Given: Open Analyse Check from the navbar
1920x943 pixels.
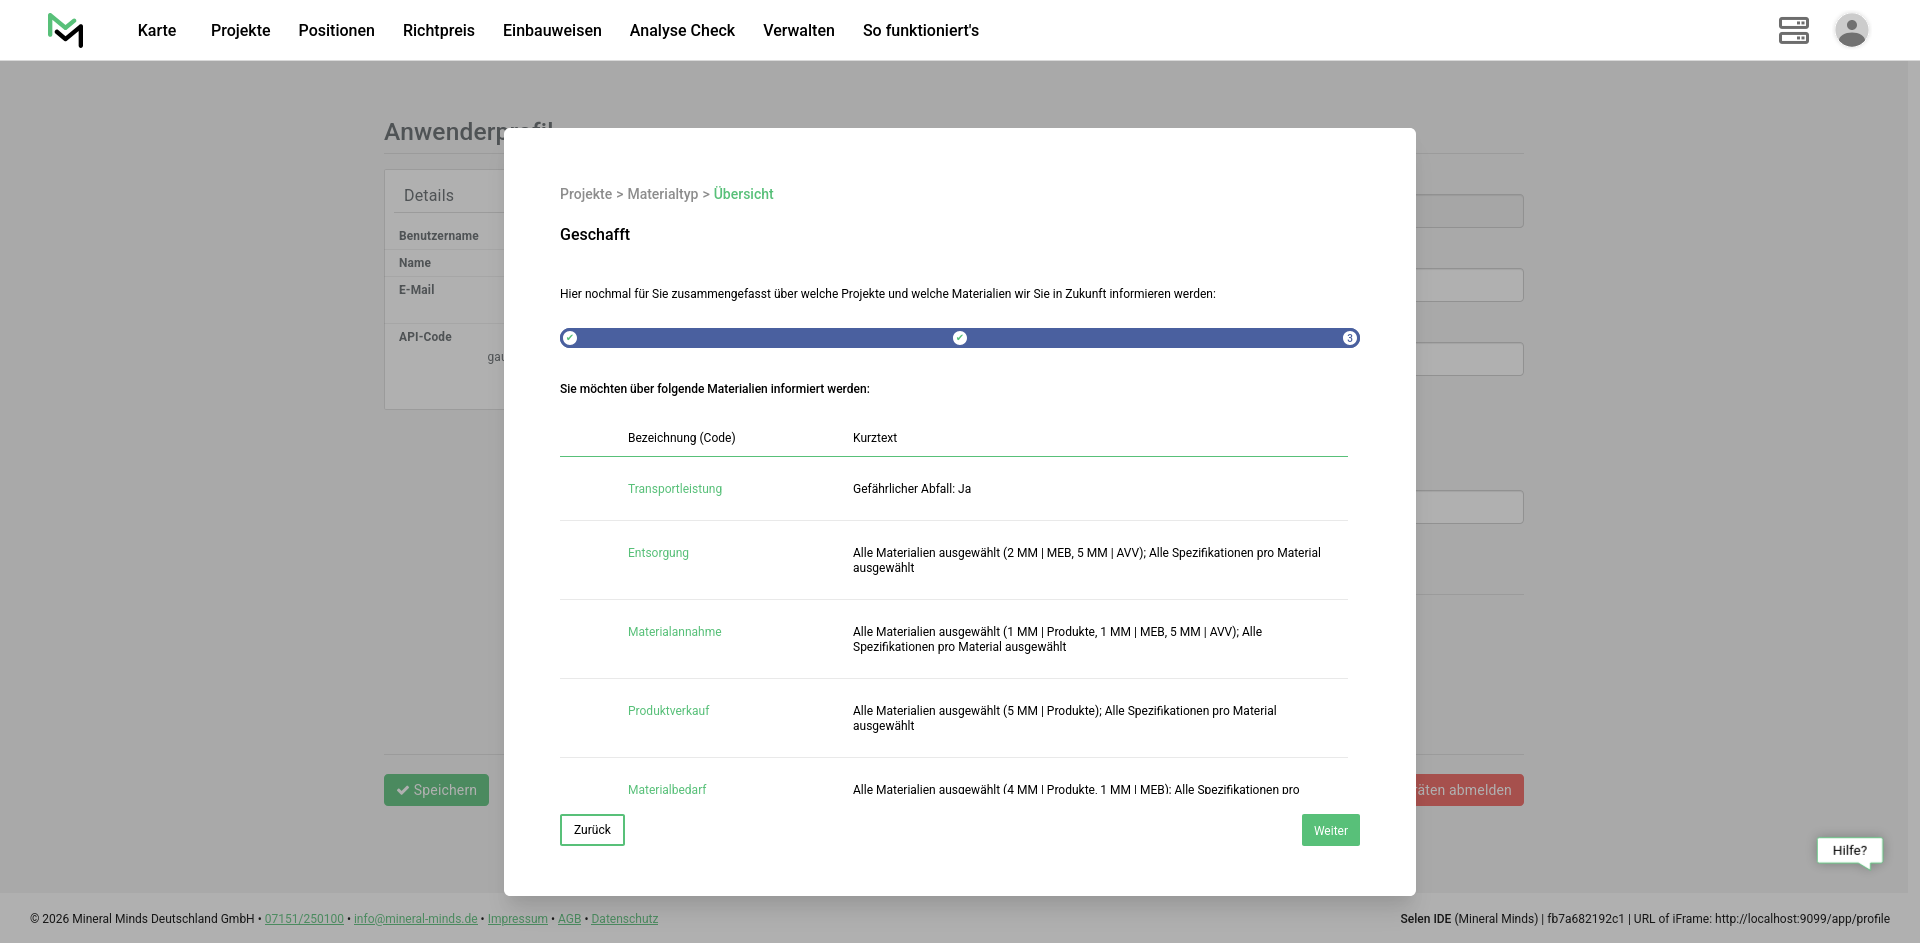Looking at the screenshot, I should (682, 31).
